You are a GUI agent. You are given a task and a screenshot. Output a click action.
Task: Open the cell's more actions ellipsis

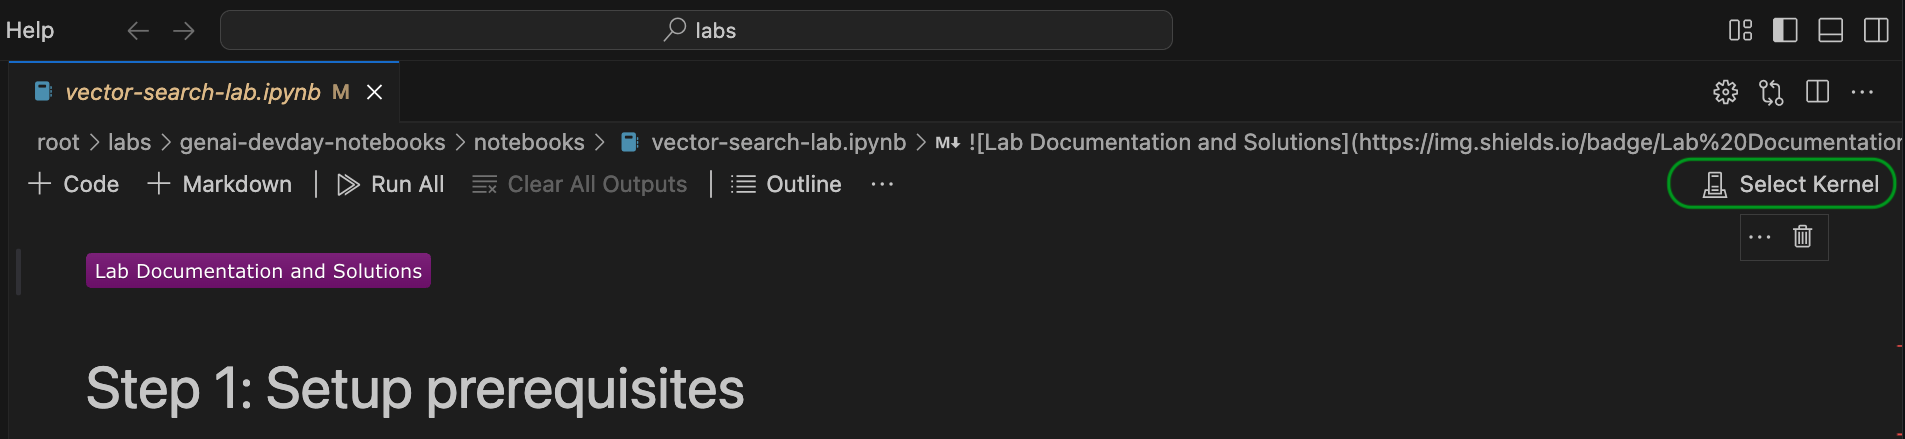tap(1760, 237)
